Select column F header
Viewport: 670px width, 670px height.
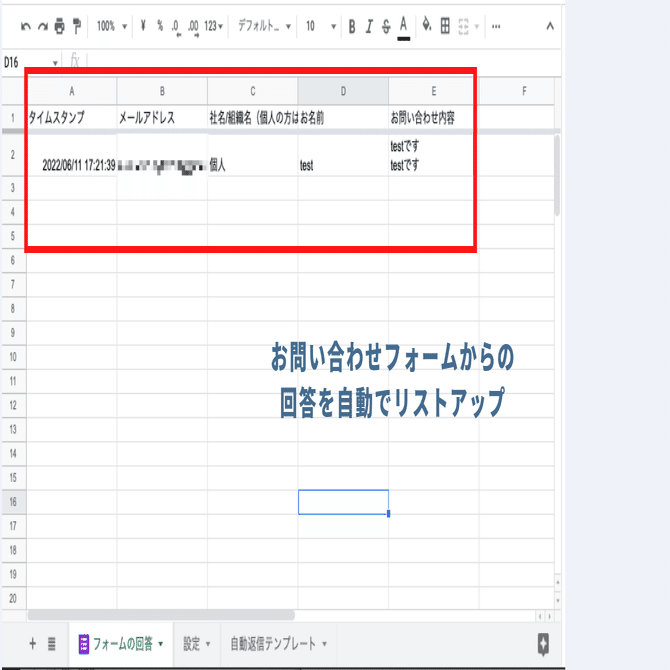pyautogui.click(x=517, y=91)
